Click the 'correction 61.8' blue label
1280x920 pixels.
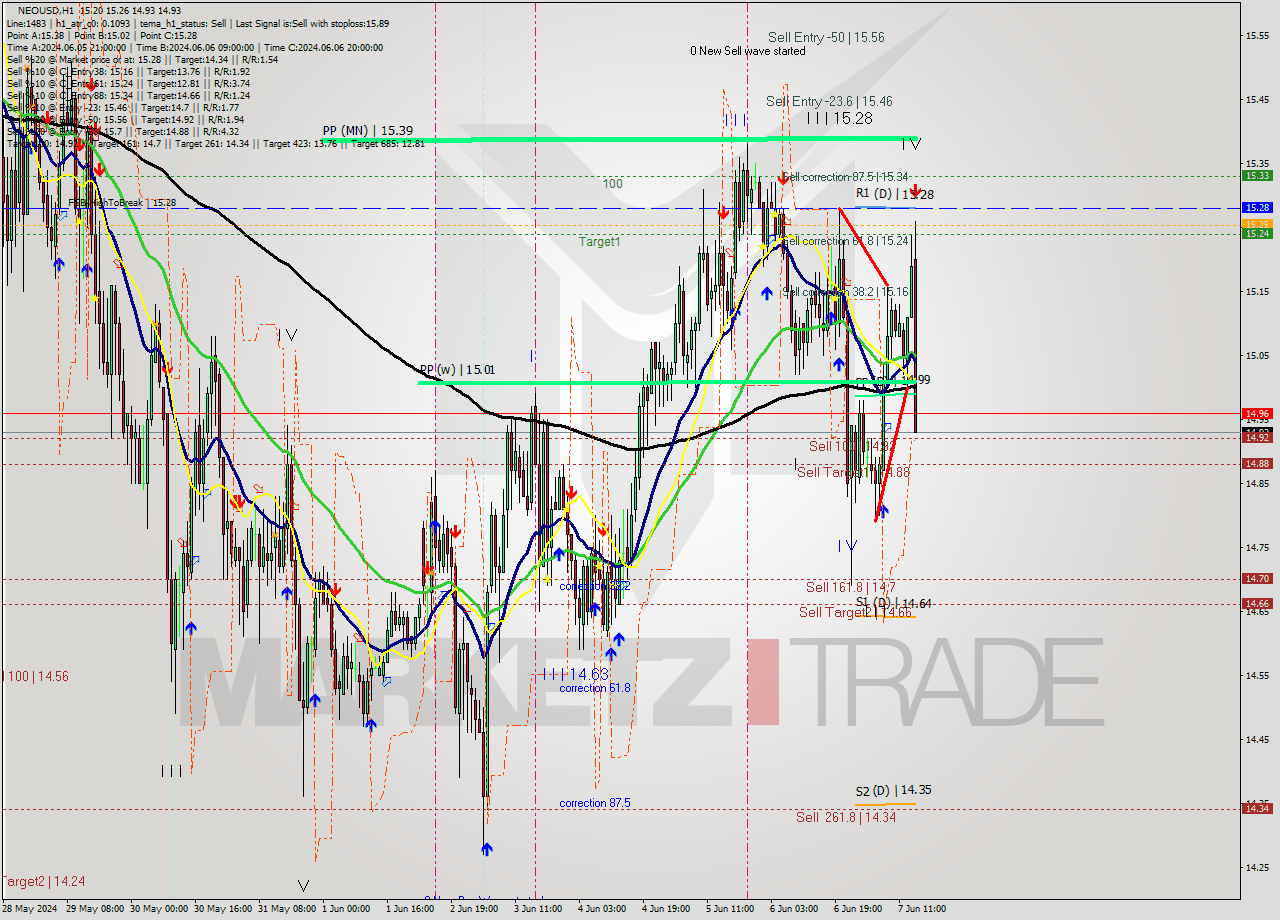point(595,688)
